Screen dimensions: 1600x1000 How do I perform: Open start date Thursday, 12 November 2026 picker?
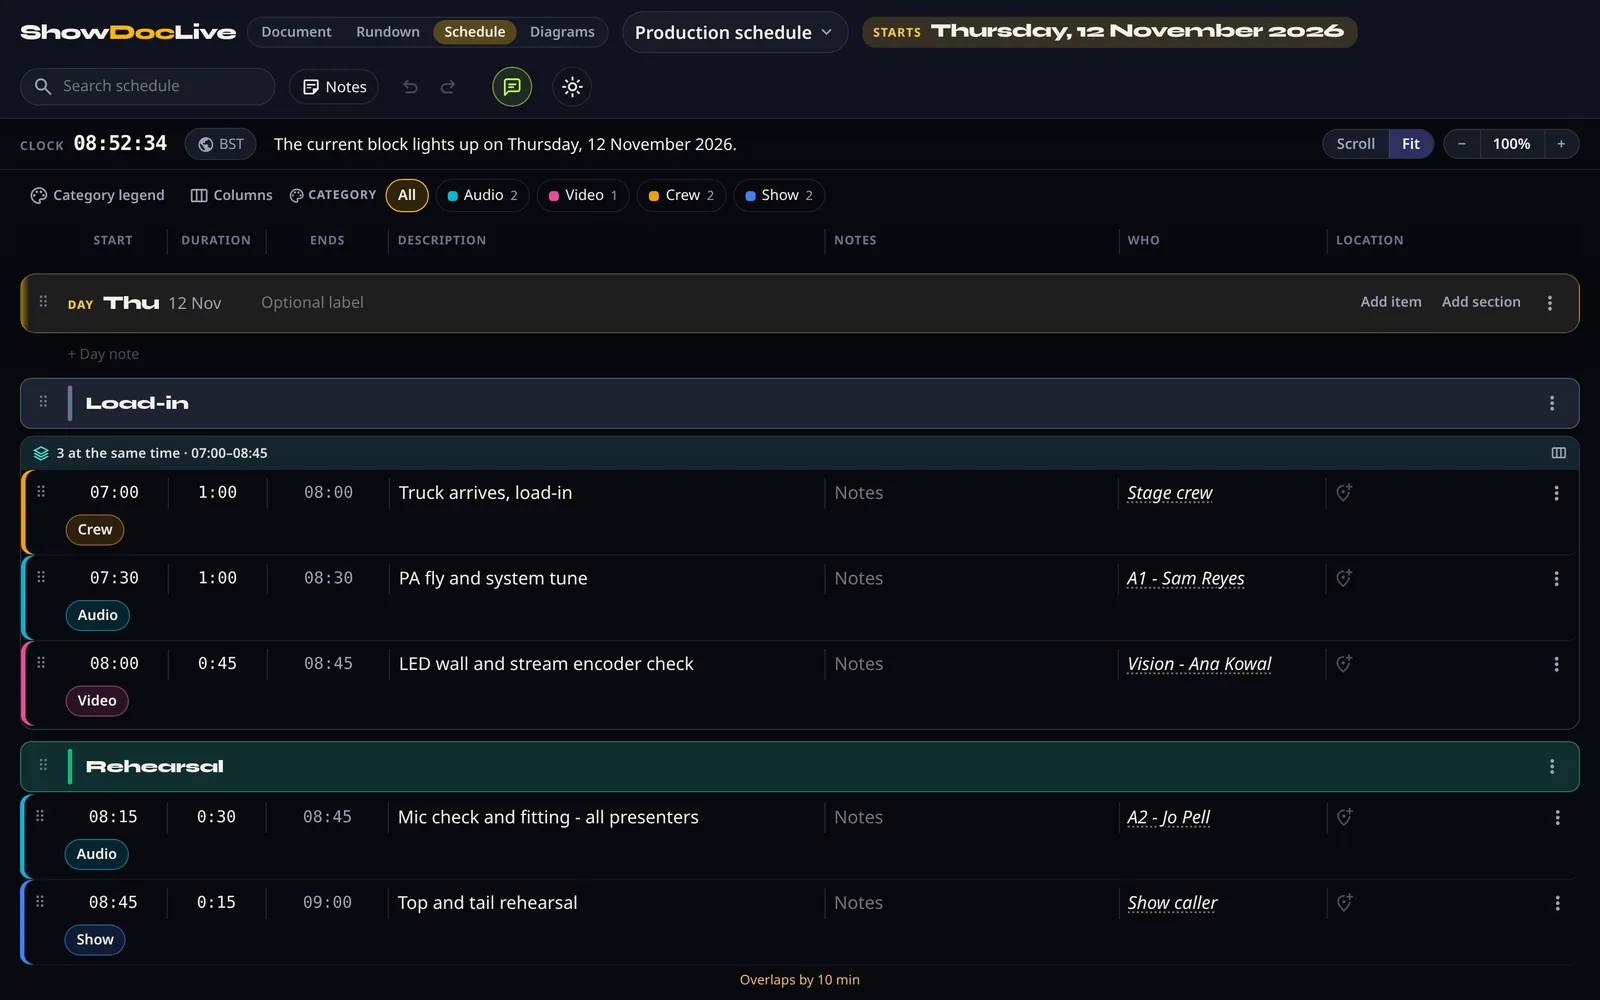1109,32
